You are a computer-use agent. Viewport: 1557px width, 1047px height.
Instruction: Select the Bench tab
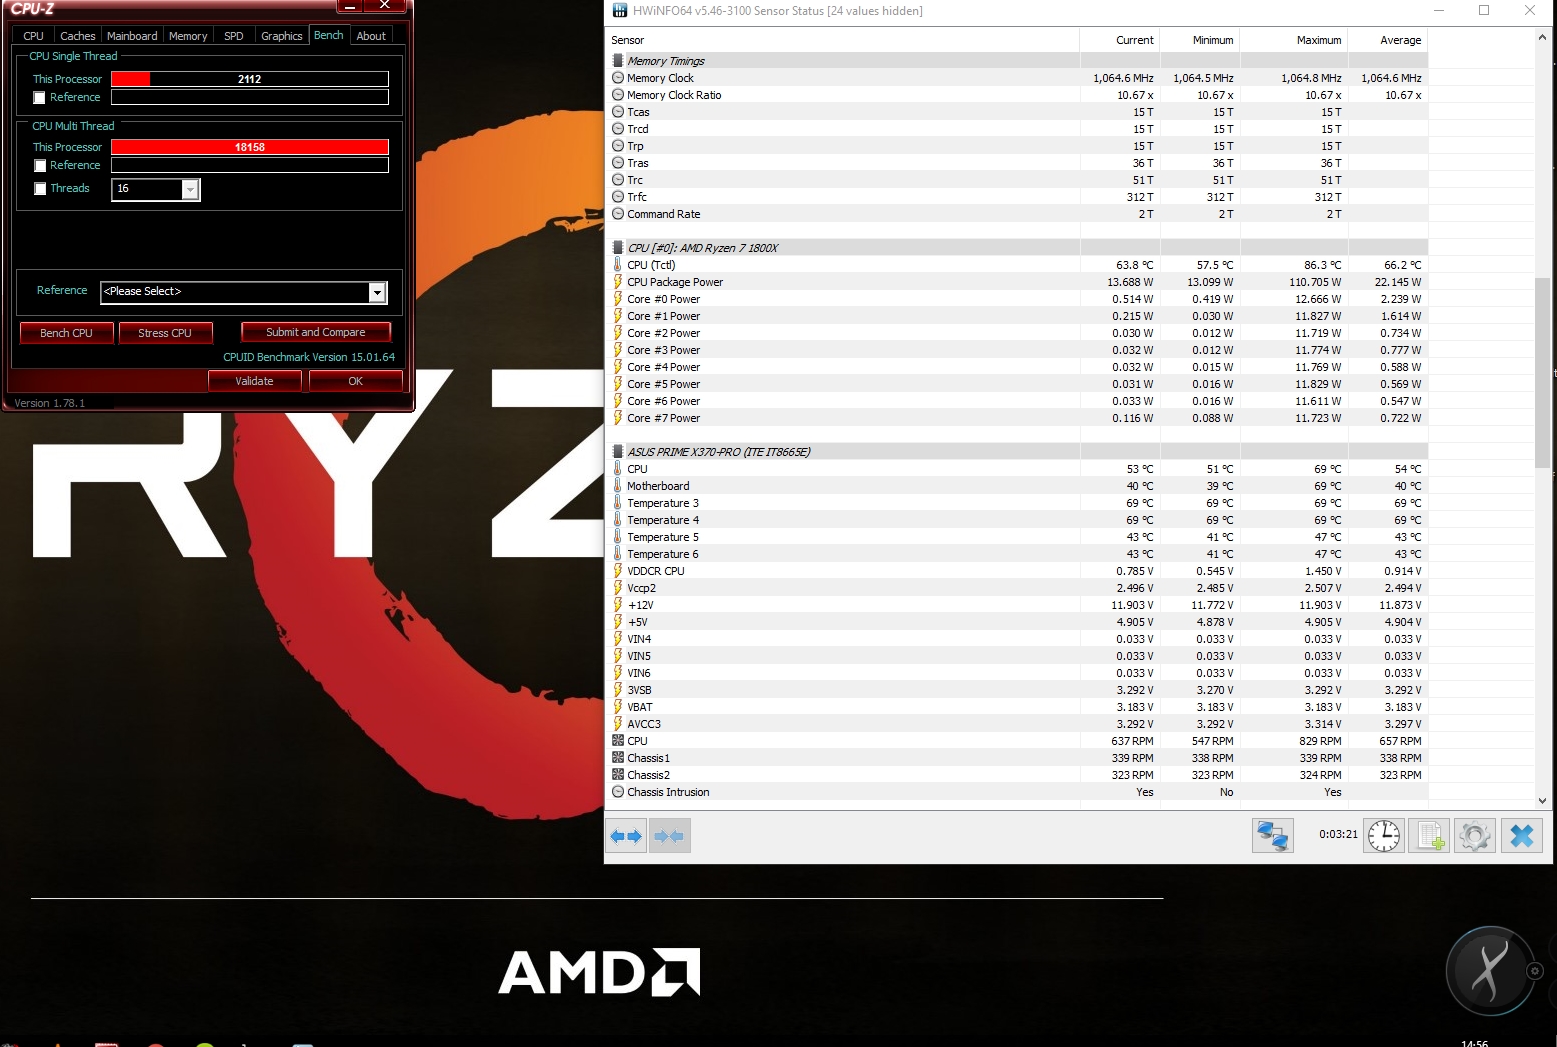click(329, 35)
